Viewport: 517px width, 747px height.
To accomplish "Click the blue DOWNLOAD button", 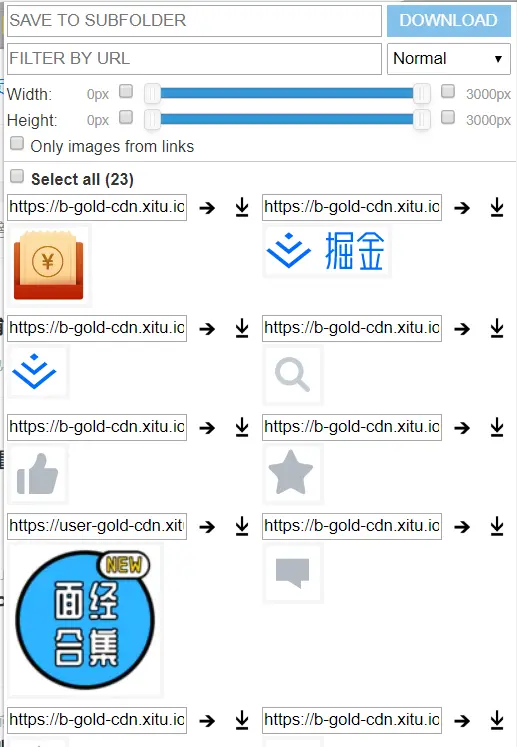I will [448, 20].
